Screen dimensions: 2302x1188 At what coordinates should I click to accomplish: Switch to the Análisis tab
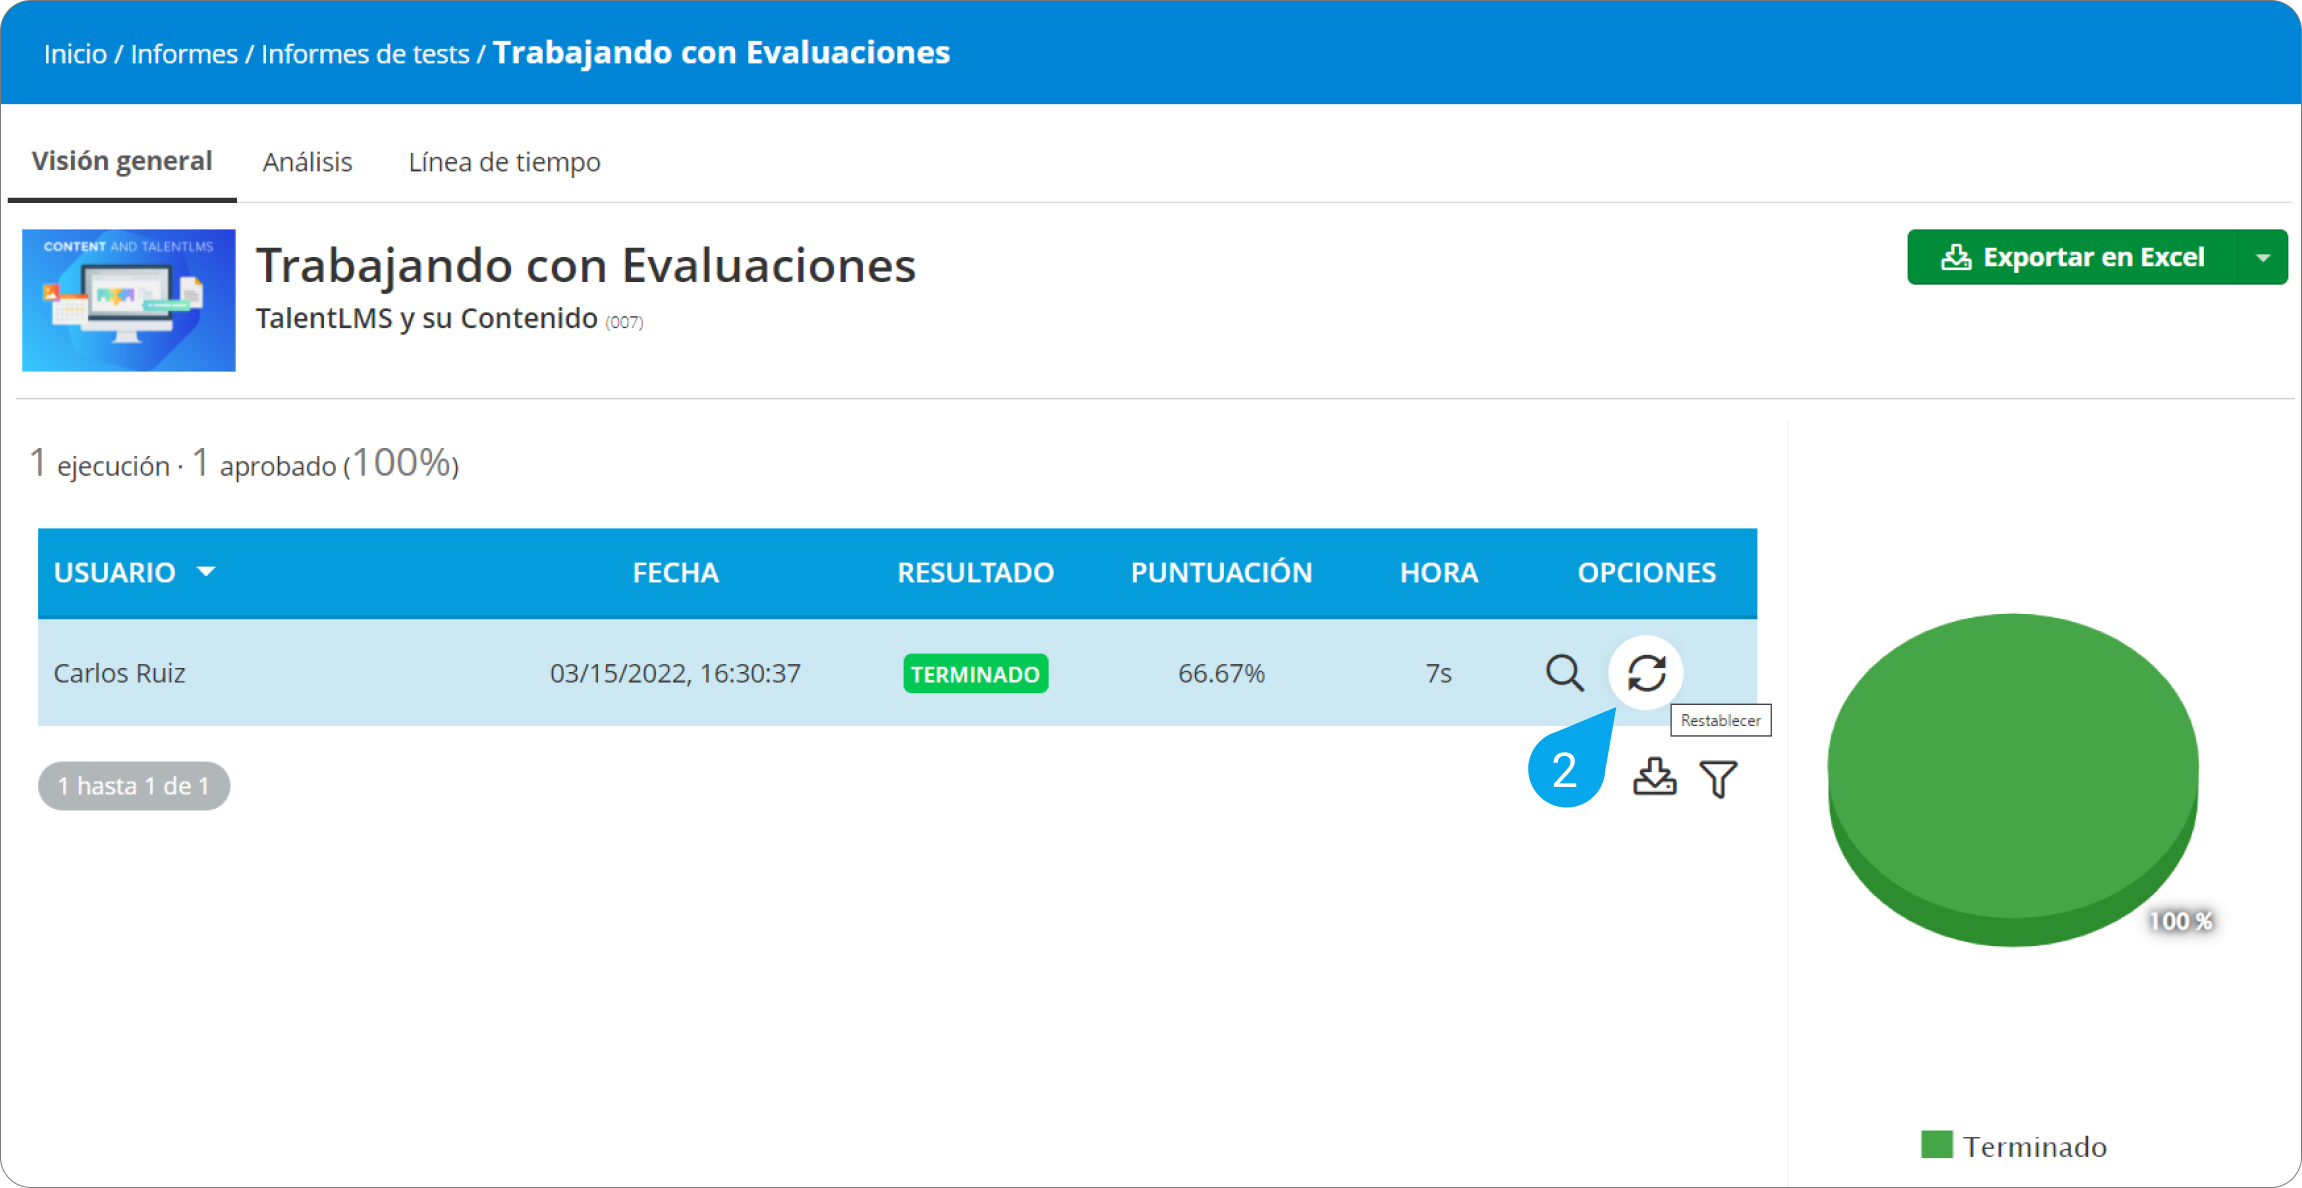[307, 162]
